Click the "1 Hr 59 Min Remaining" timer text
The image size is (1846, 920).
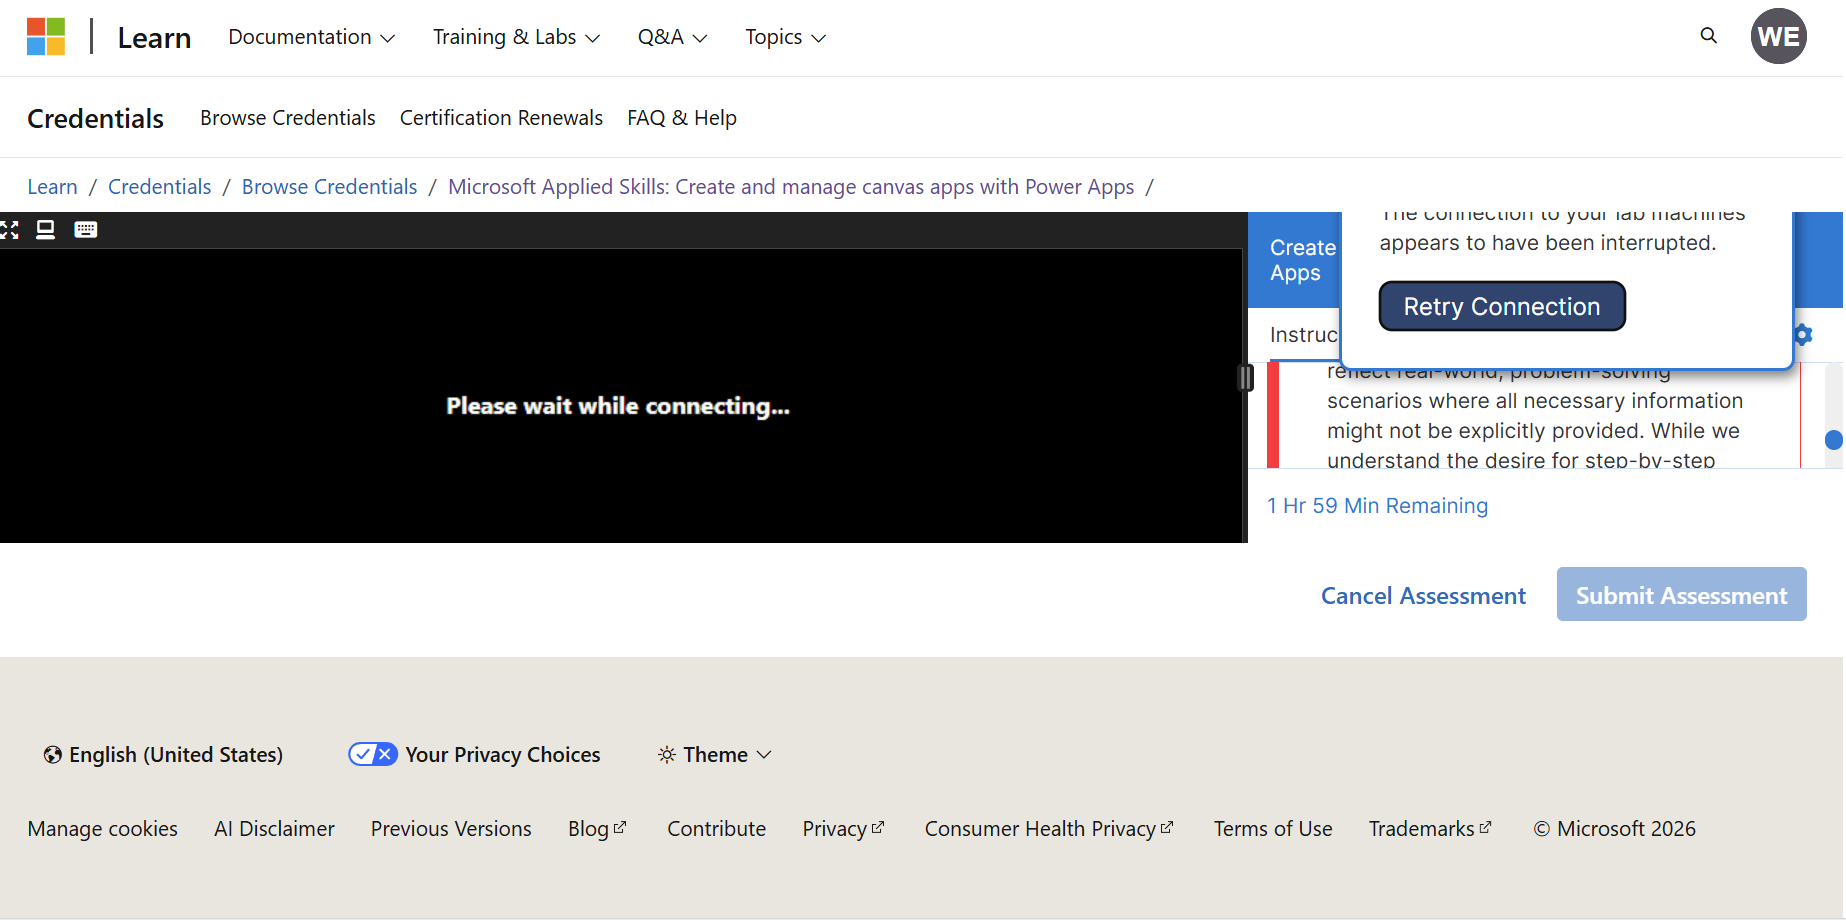(x=1377, y=506)
